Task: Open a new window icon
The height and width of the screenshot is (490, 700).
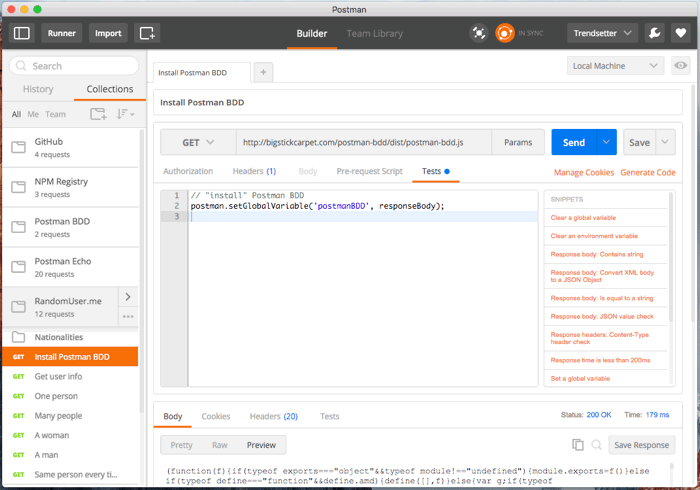Action: (x=147, y=33)
